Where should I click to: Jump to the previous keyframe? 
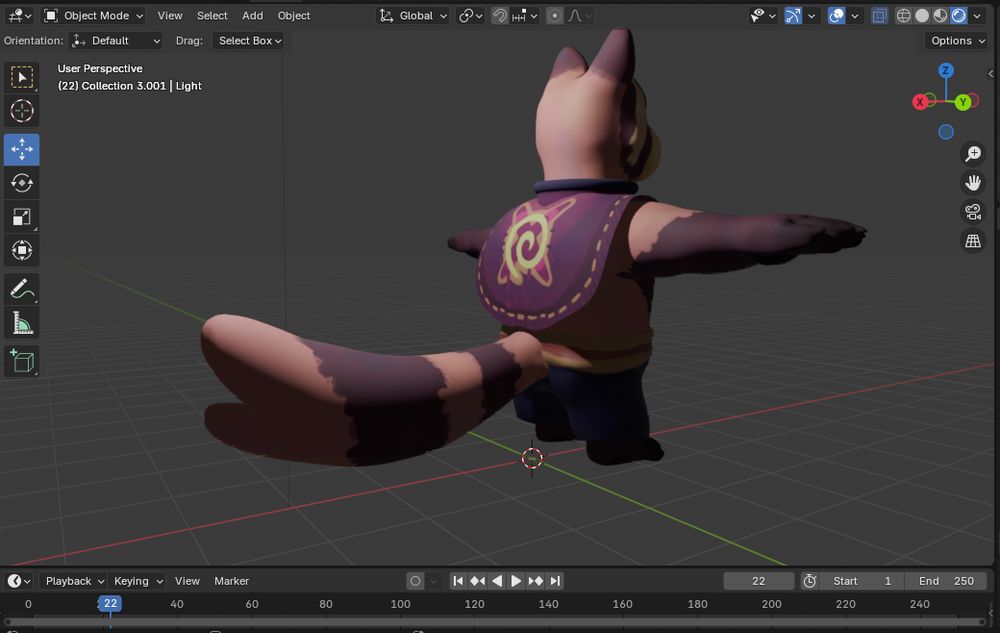(x=477, y=581)
